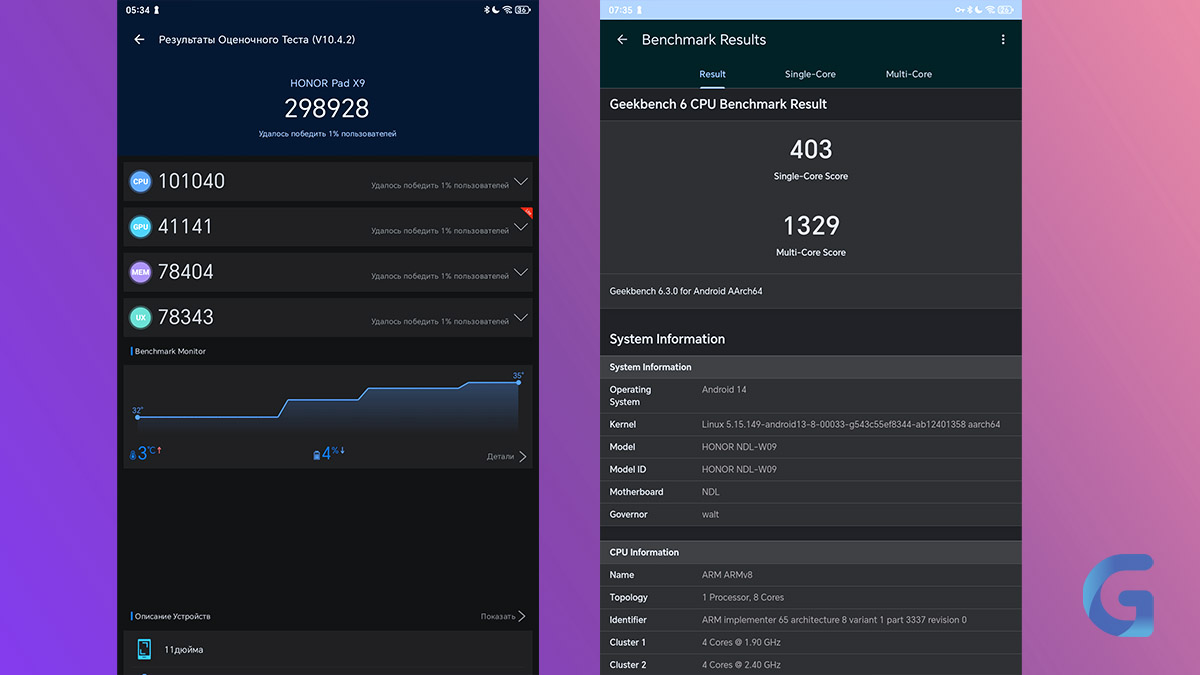Image resolution: width=1200 pixels, height=675 pixels.
Task: Click Cluster 2 value 4 Cores @ 2.40 GHz
Action: 741,665
